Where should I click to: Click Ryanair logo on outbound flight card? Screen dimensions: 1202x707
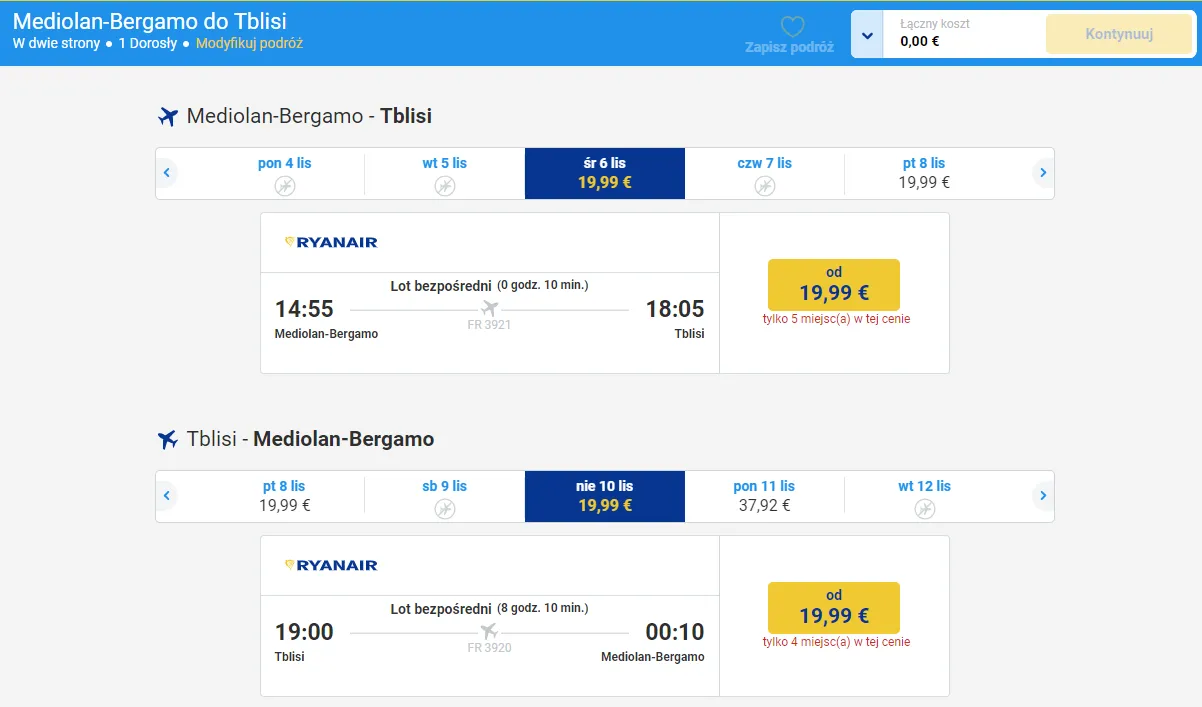[x=331, y=242]
